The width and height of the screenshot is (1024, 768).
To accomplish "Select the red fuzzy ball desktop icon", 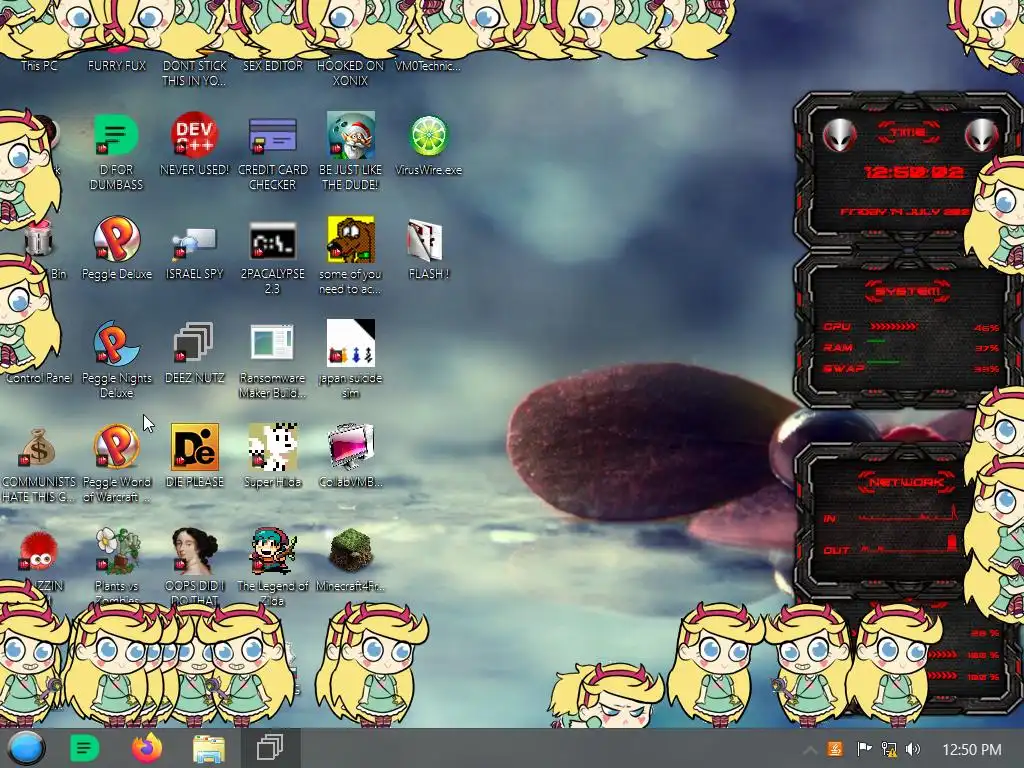I will point(38,551).
